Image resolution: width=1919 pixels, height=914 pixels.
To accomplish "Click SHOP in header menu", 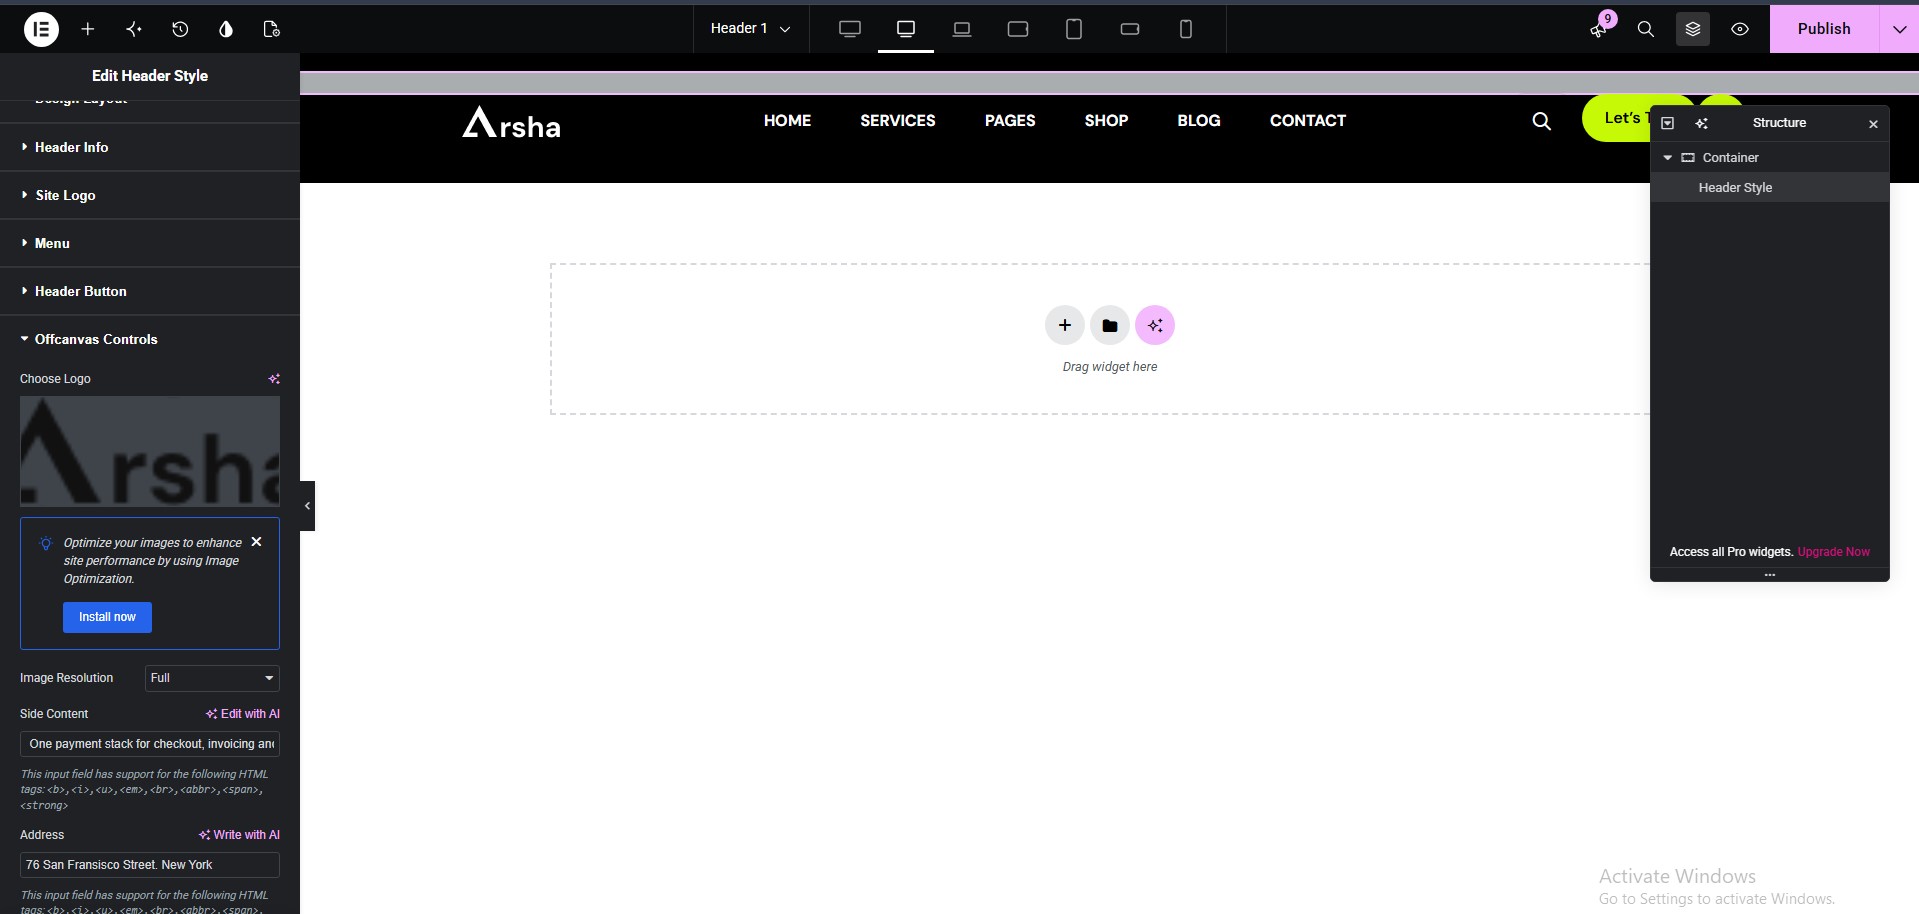I will (1106, 120).
